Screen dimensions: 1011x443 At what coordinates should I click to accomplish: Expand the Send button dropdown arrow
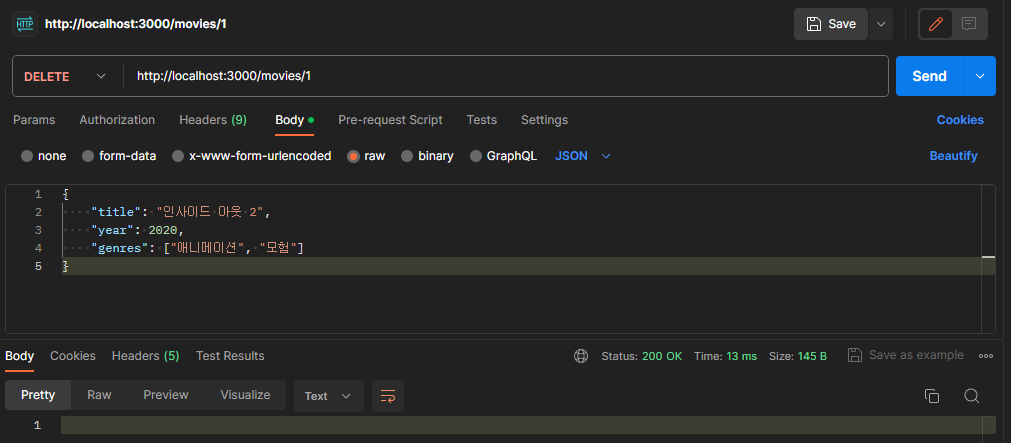[980, 76]
